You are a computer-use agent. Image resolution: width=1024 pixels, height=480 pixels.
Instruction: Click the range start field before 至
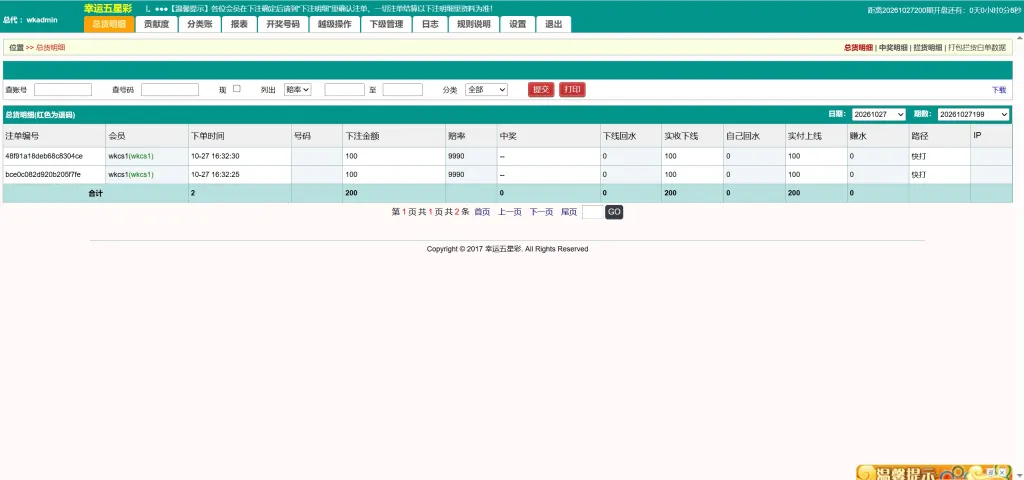344,89
